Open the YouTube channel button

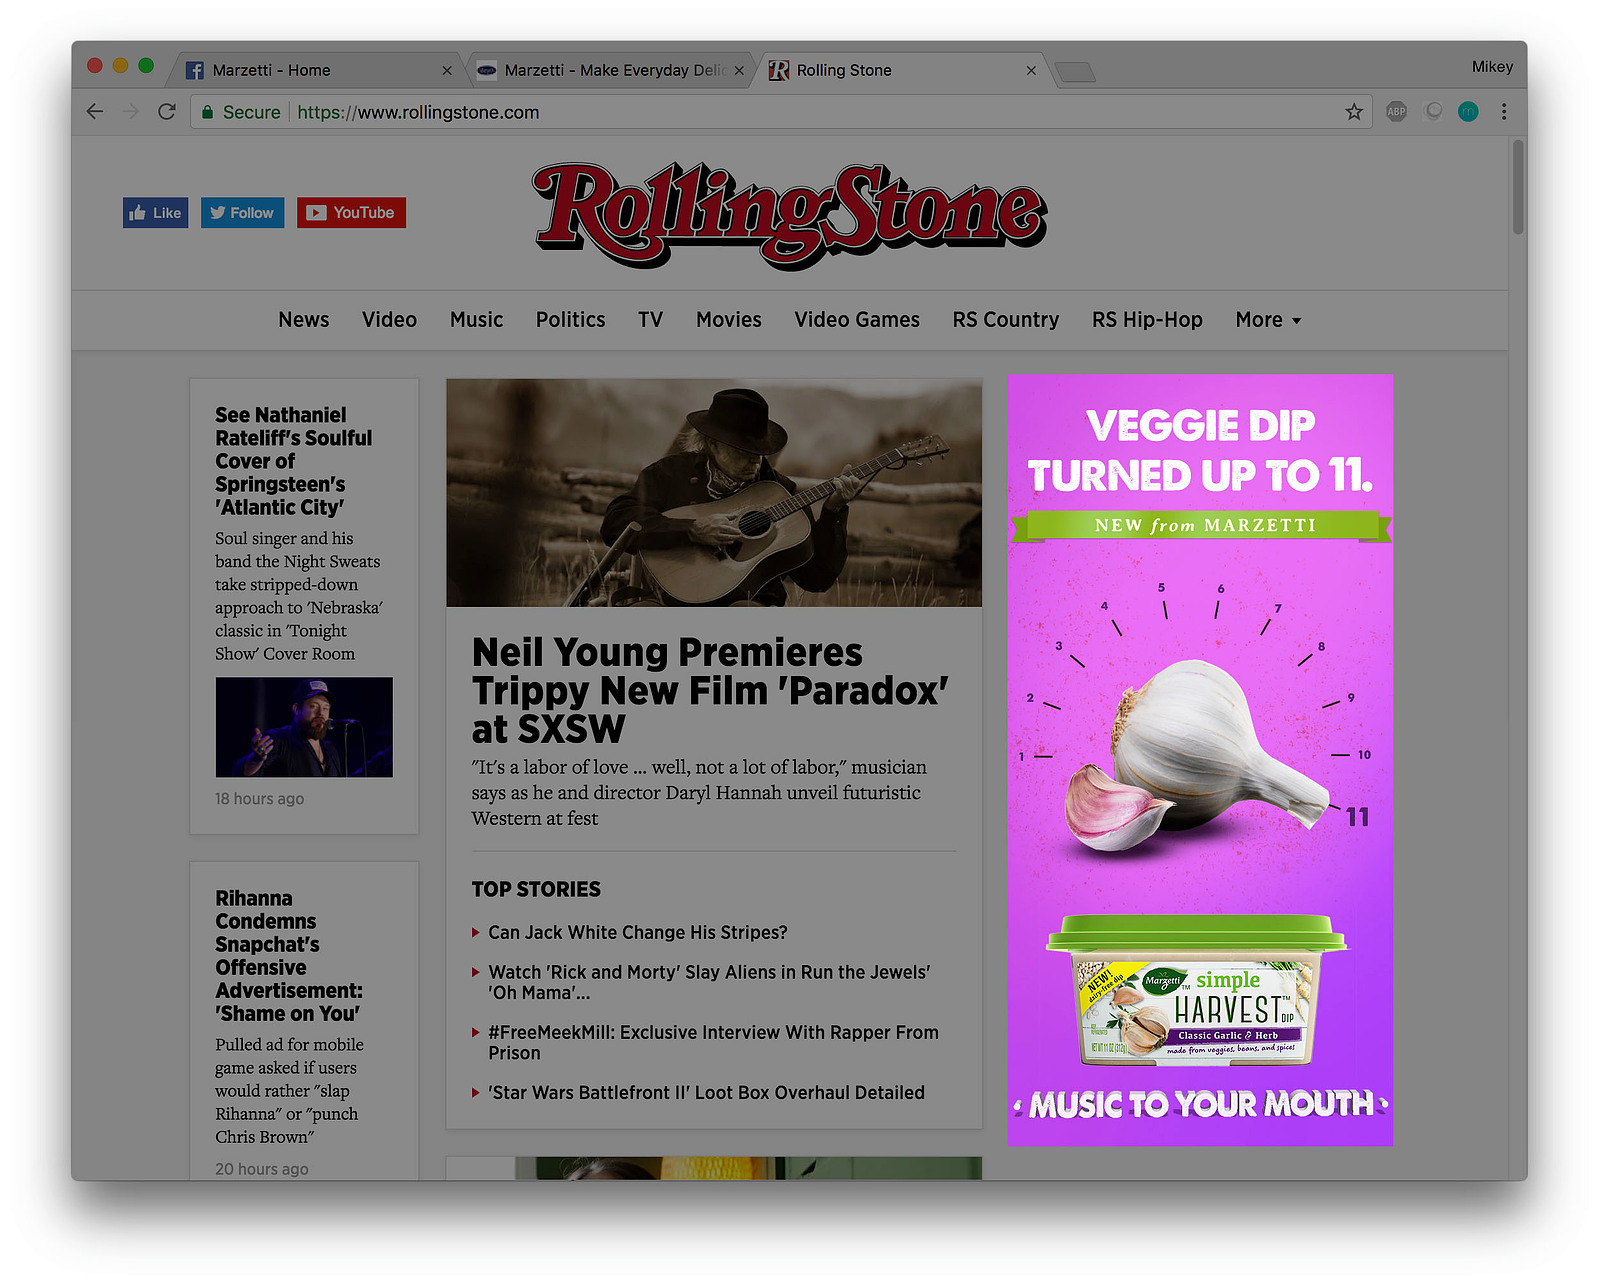coord(351,213)
